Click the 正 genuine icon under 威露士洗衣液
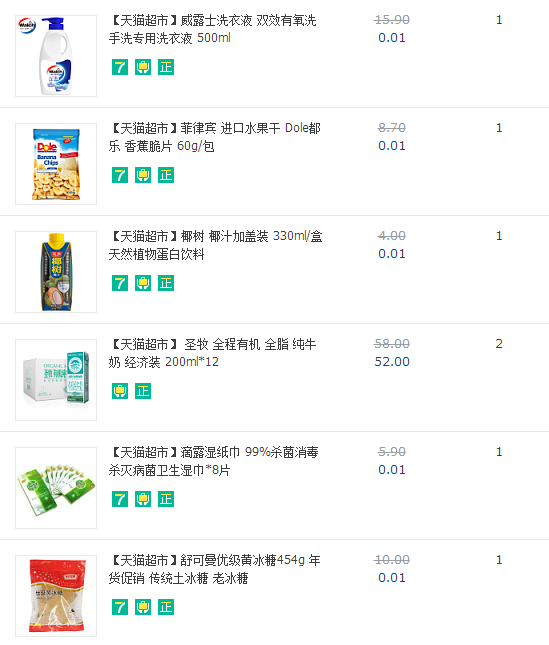This screenshot has width=549, height=645. pyautogui.click(x=166, y=67)
